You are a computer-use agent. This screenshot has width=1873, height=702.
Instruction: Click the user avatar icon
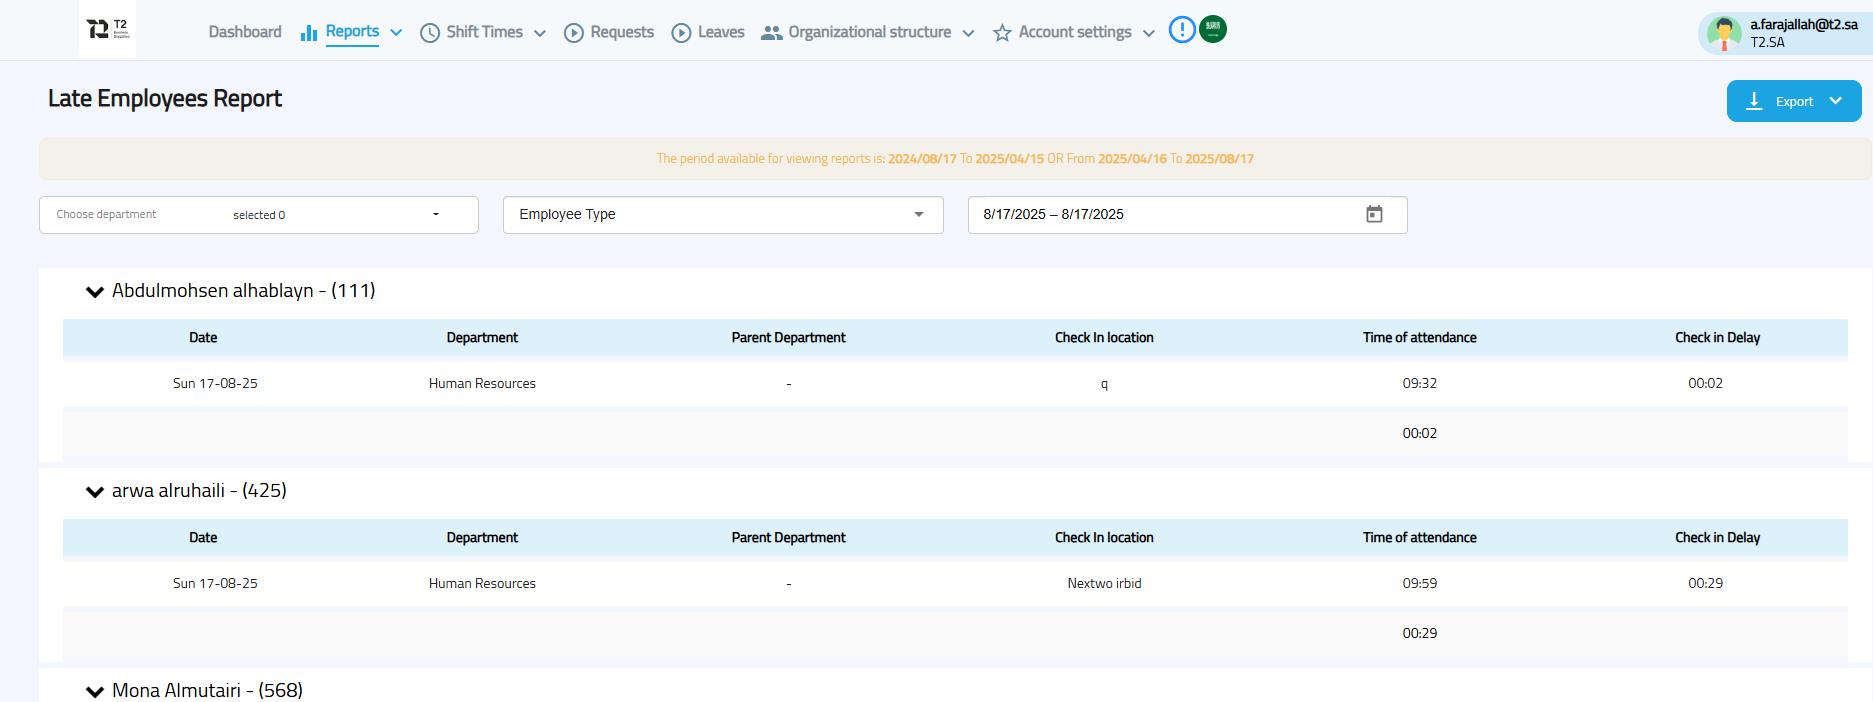(x=1723, y=33)
